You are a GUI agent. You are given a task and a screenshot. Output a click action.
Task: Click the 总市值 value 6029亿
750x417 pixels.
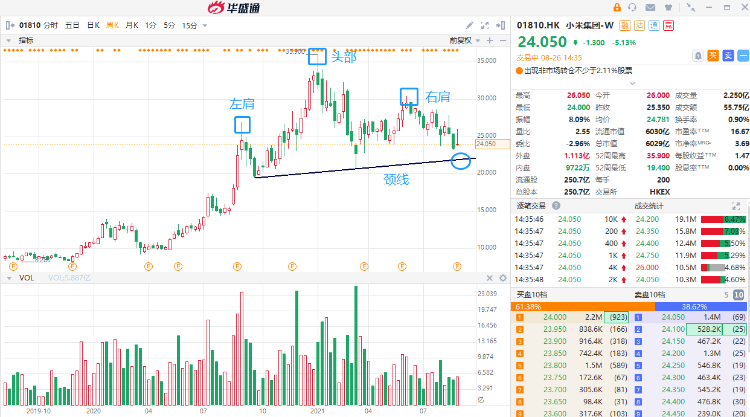[658, 143]
